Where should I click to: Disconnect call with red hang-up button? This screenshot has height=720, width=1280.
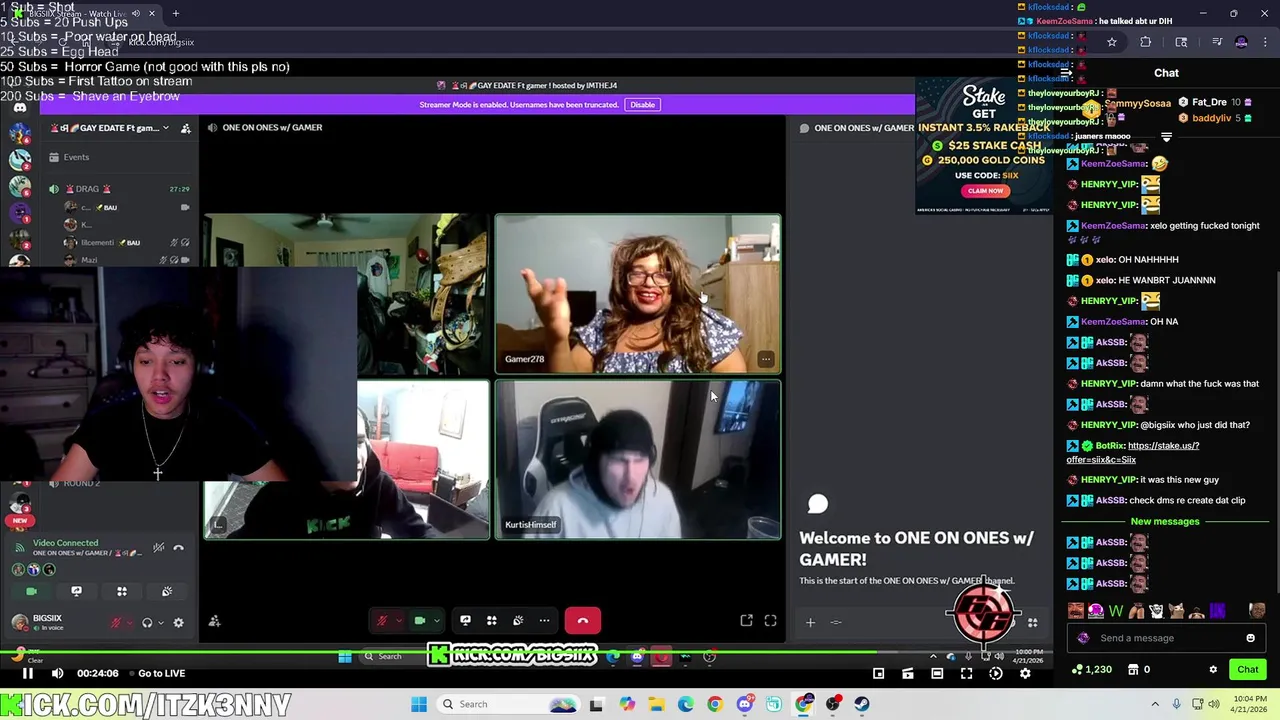point(583,621)
